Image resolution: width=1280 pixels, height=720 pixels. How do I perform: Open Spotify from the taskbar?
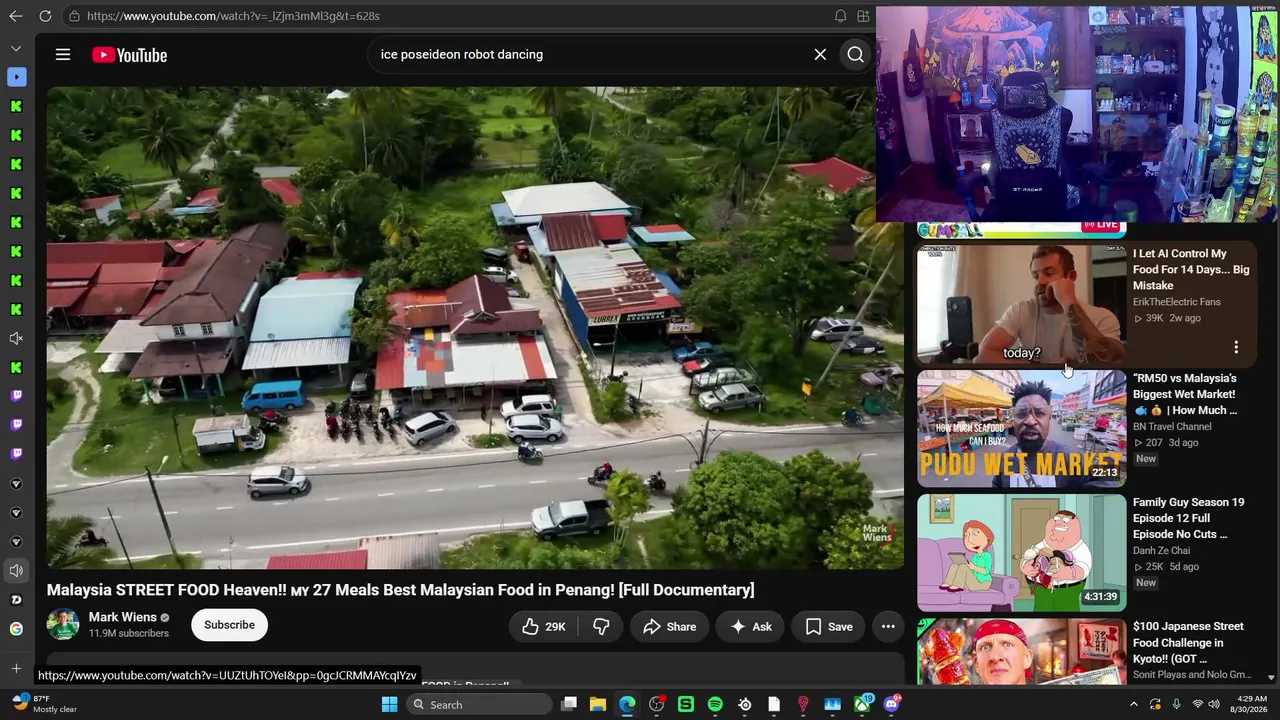click(x=715, y=705)
